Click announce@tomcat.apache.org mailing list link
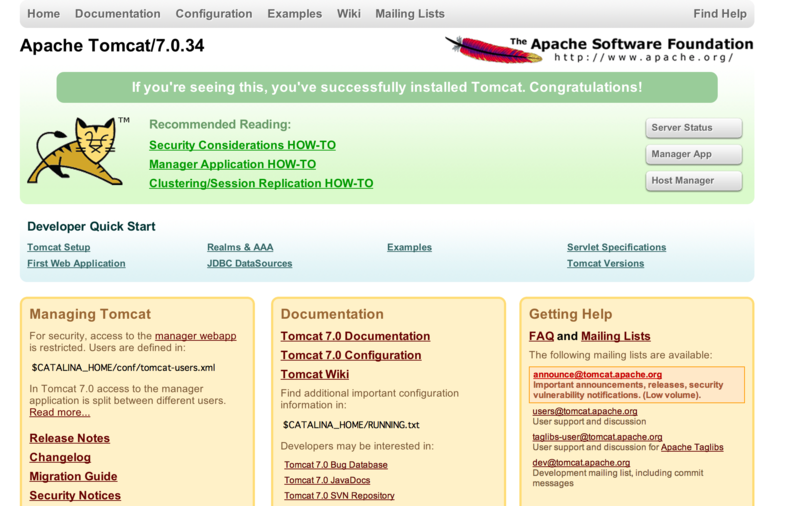 click(597, 374)
